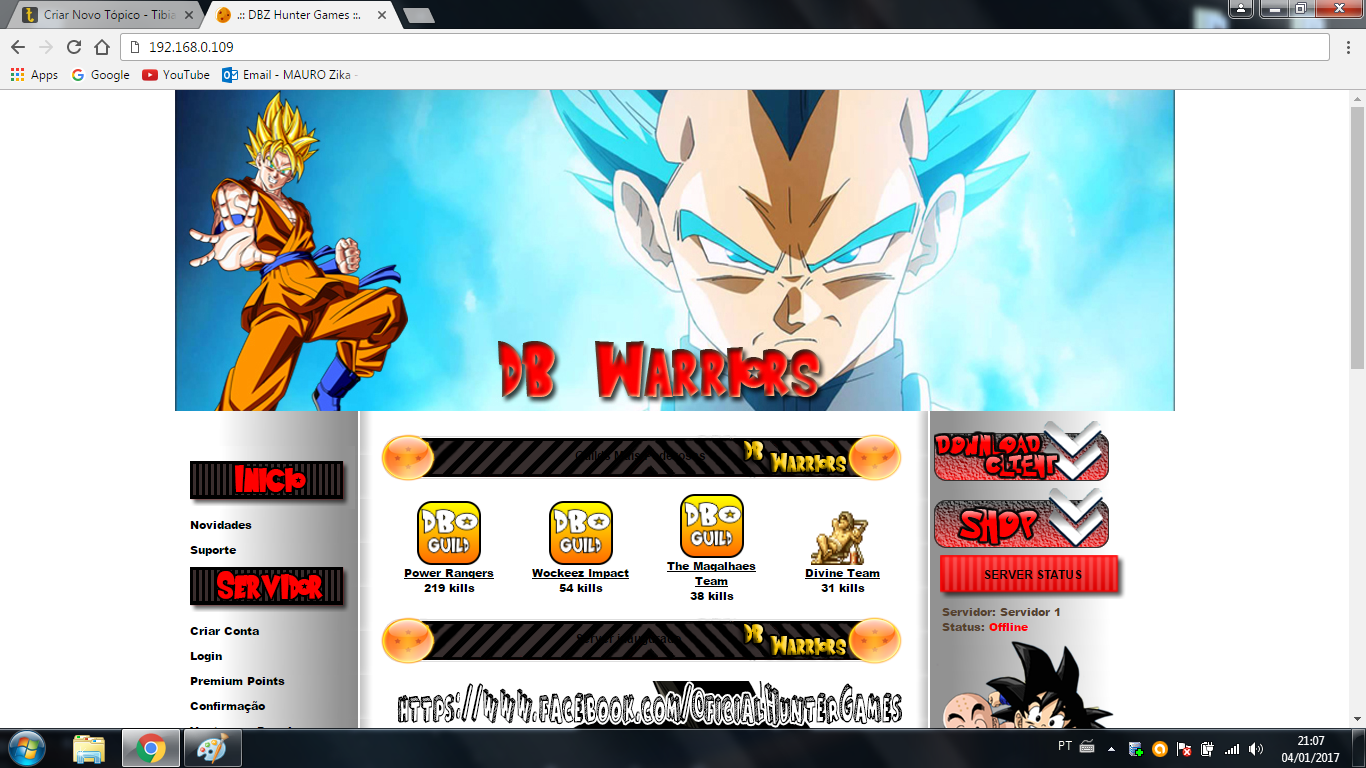Open the Chrome three-dot menu

[1348, 47]
